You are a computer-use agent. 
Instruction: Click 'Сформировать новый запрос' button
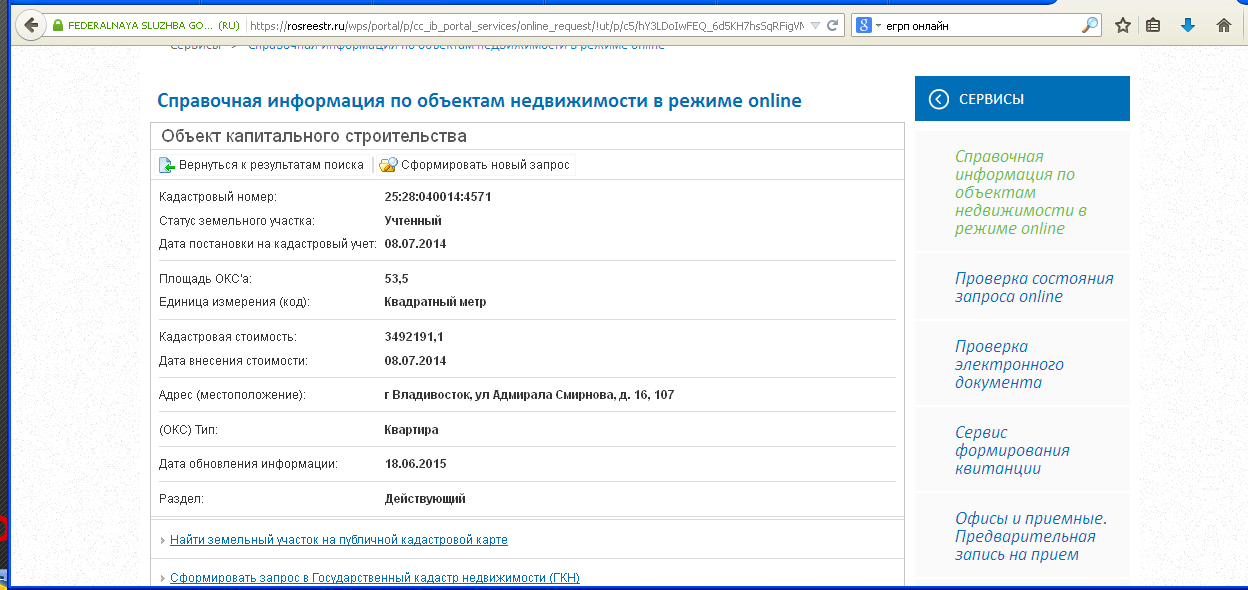click(x=475, y=165)
